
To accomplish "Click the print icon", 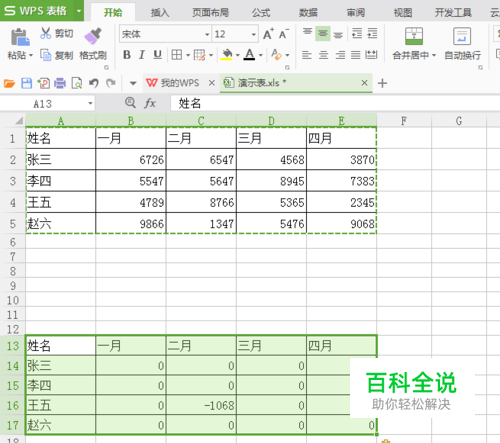I will click(60, 83).
